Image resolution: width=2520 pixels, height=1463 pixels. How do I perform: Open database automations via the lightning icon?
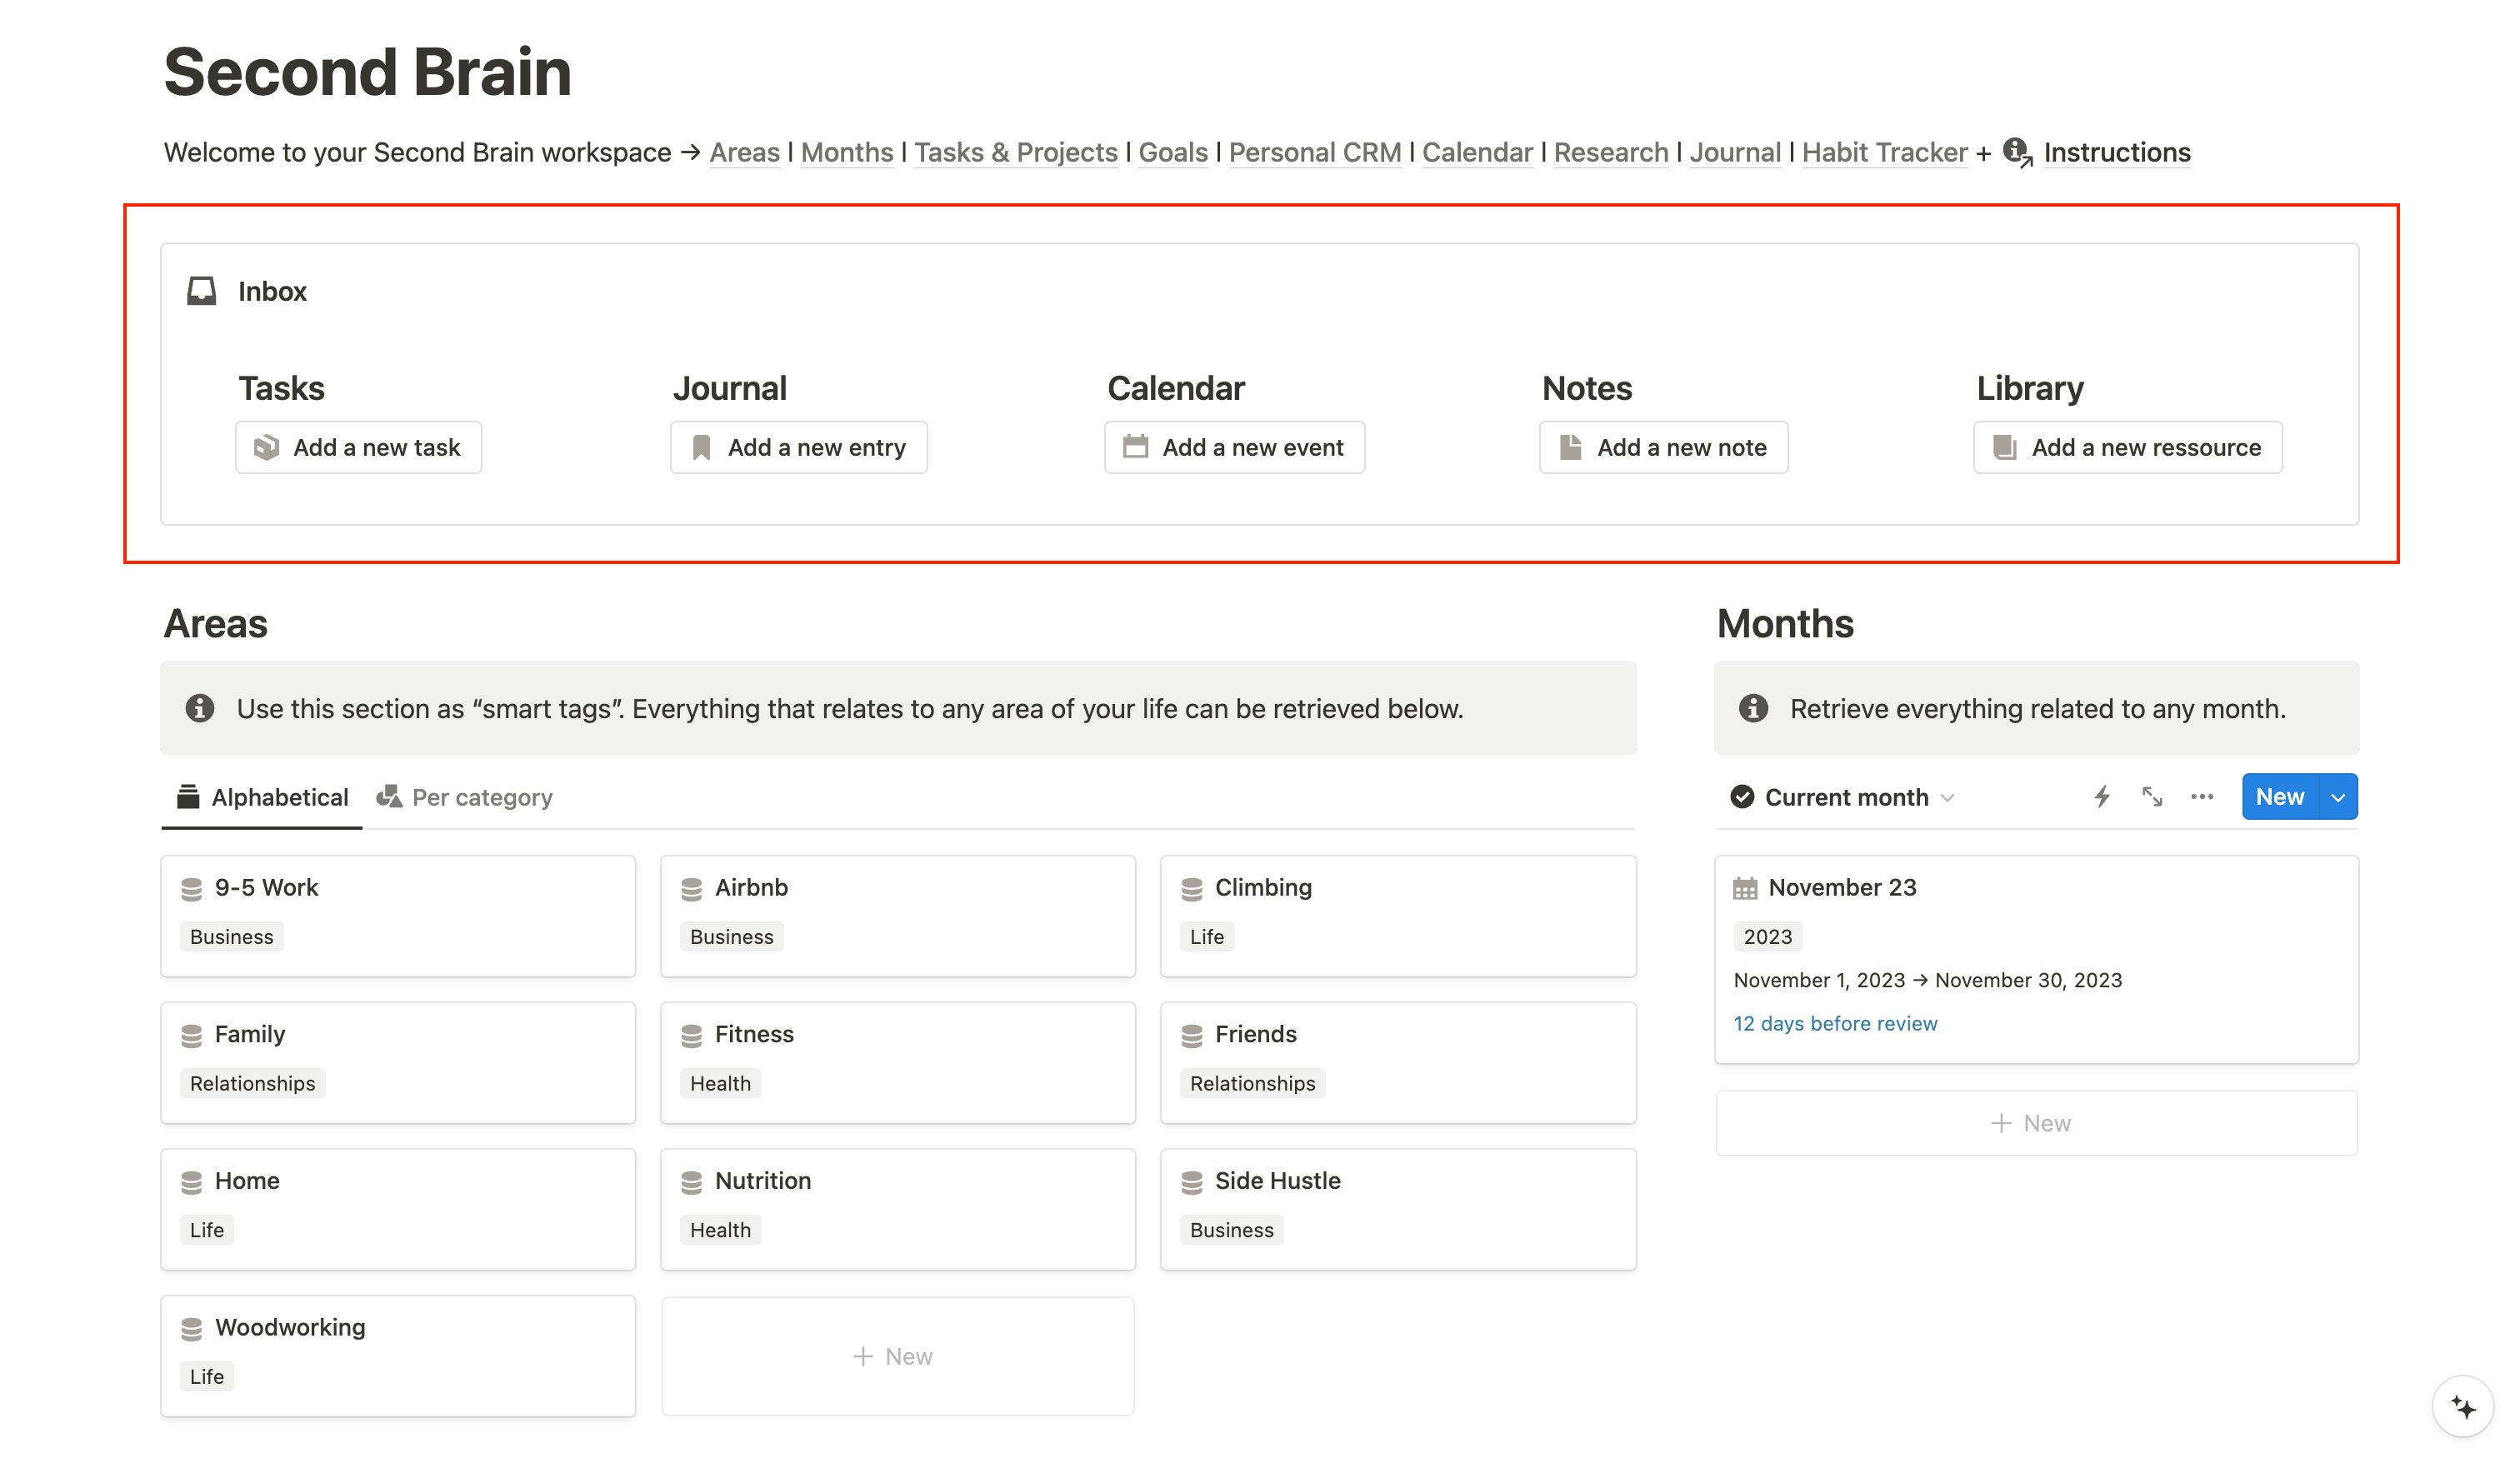tap(2101, 797)
